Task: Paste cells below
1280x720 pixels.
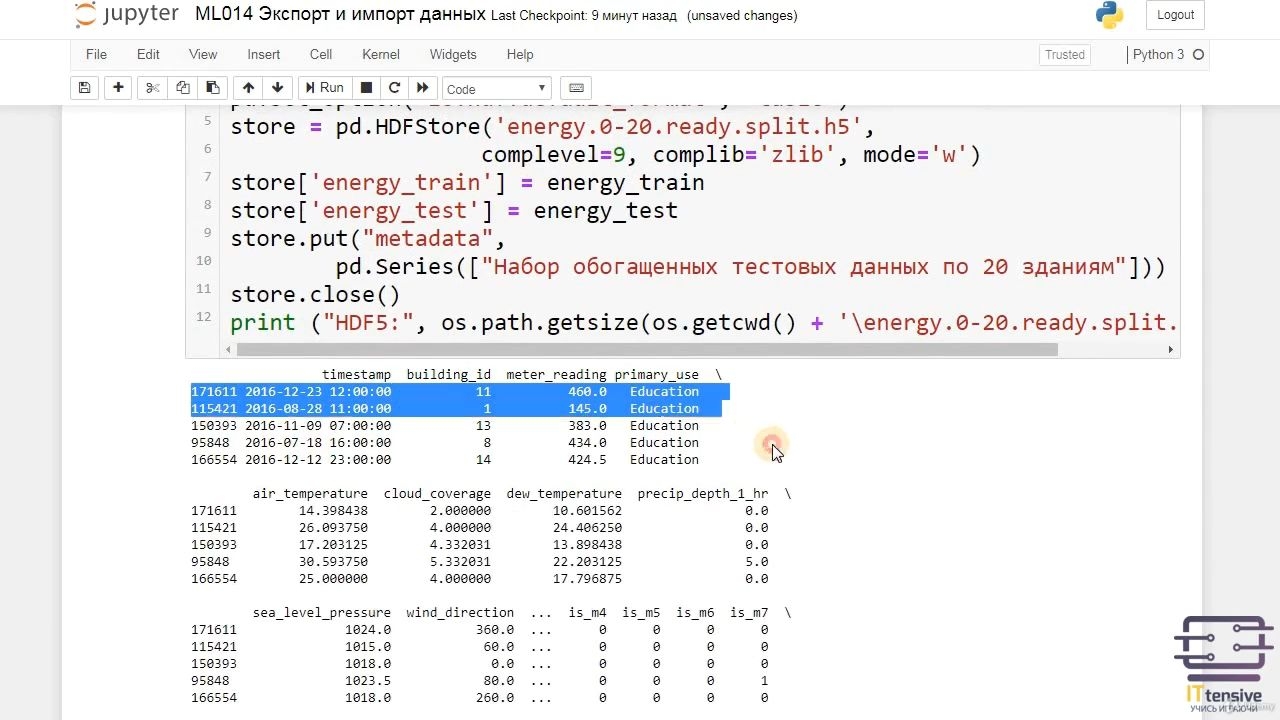Action: click(212, 88)
